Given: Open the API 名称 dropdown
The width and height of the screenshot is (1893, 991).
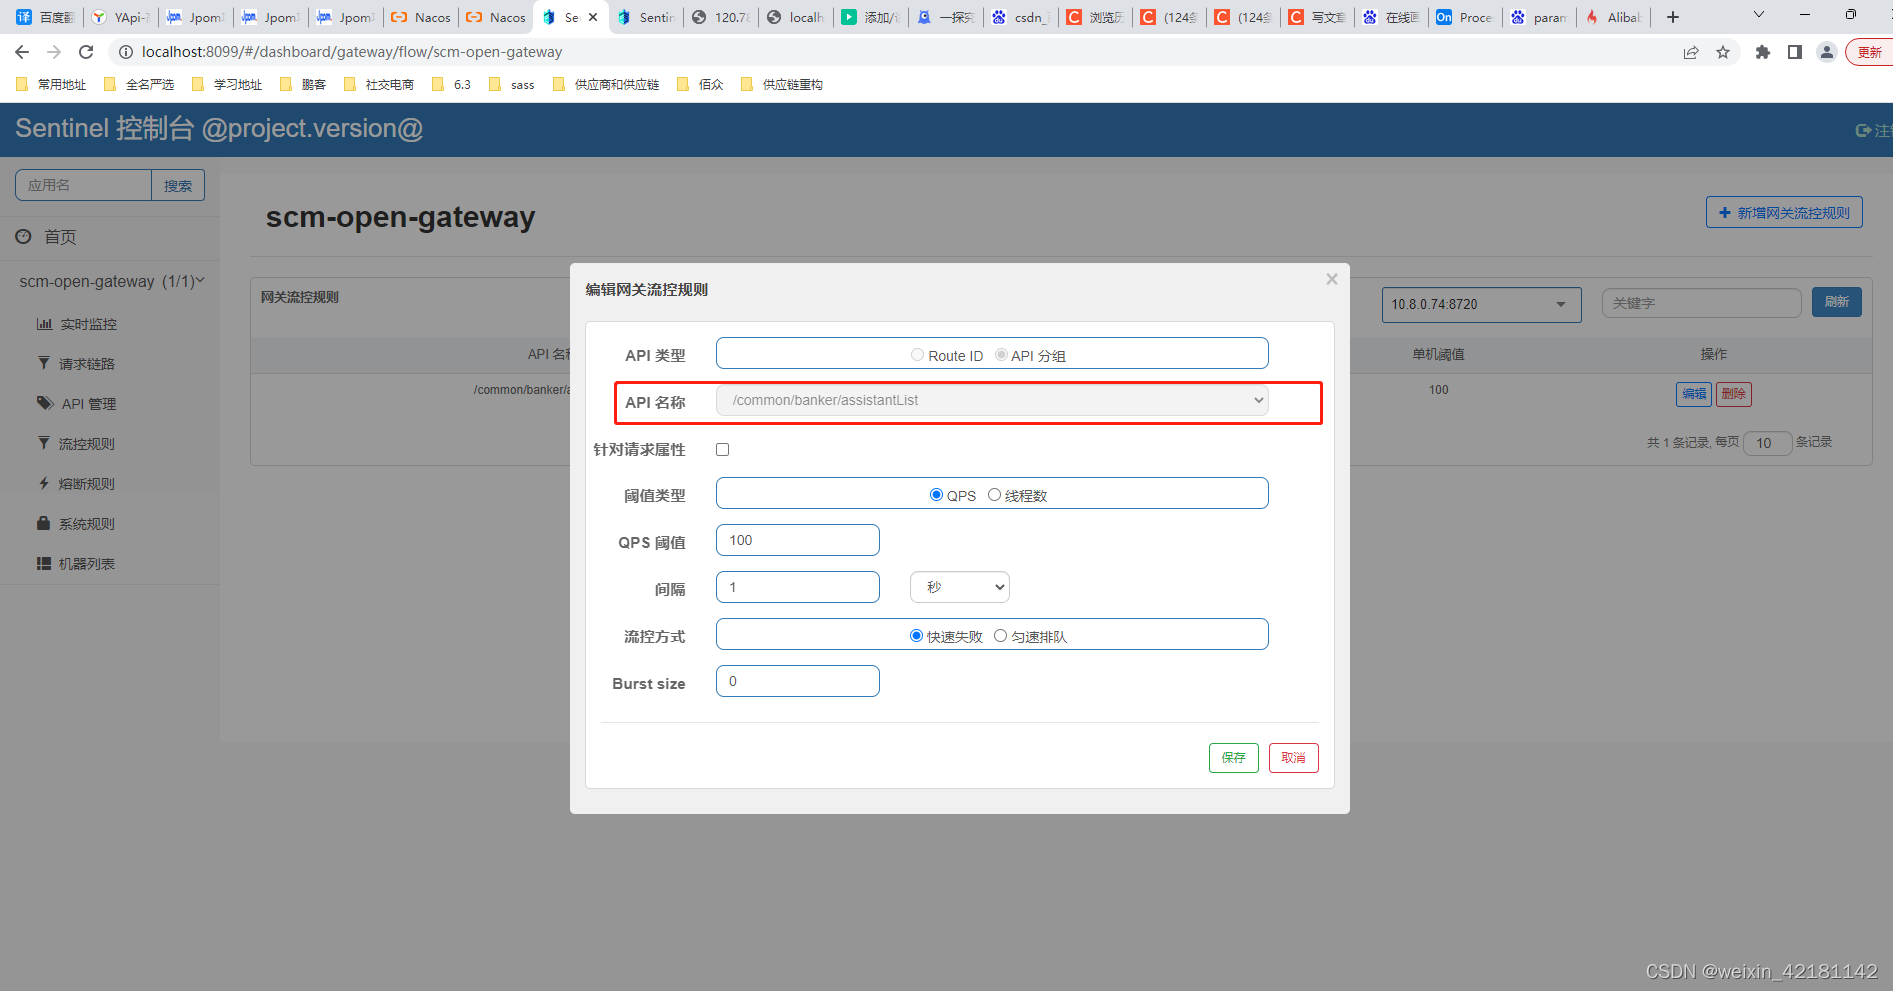Looking at the screenshot, I should pos(992,400).
